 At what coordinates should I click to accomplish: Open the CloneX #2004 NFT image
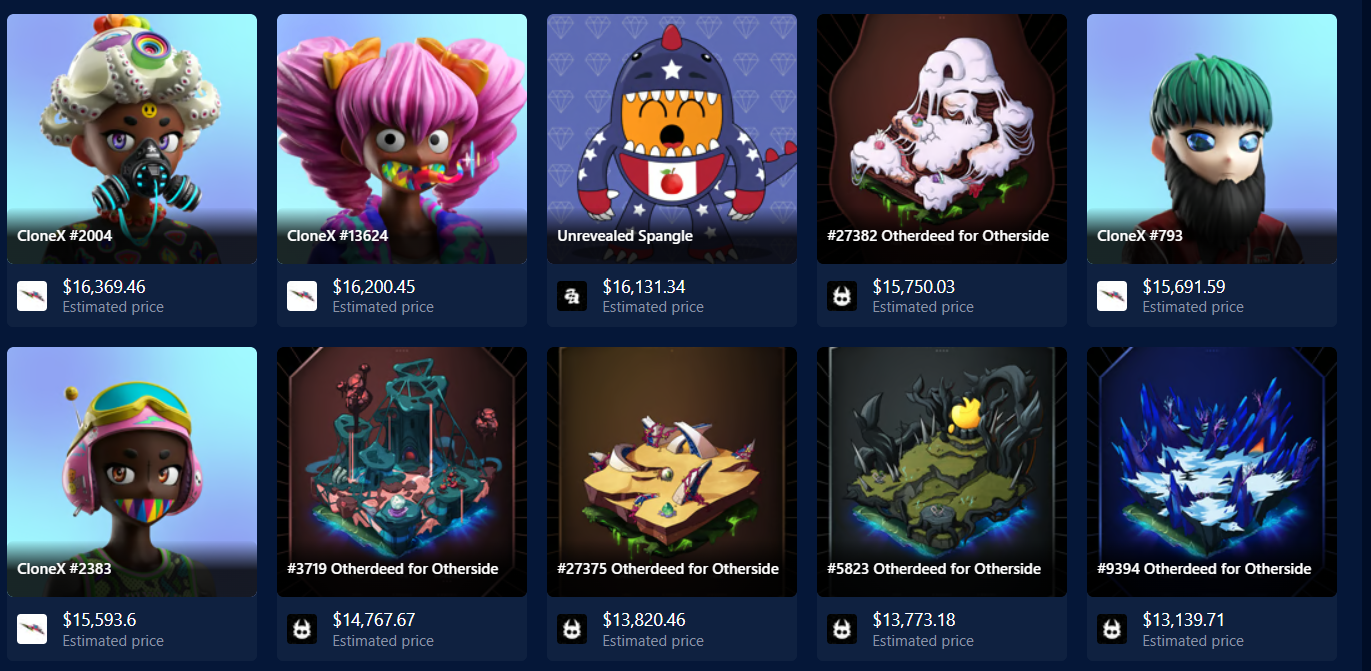click(132, 139)
